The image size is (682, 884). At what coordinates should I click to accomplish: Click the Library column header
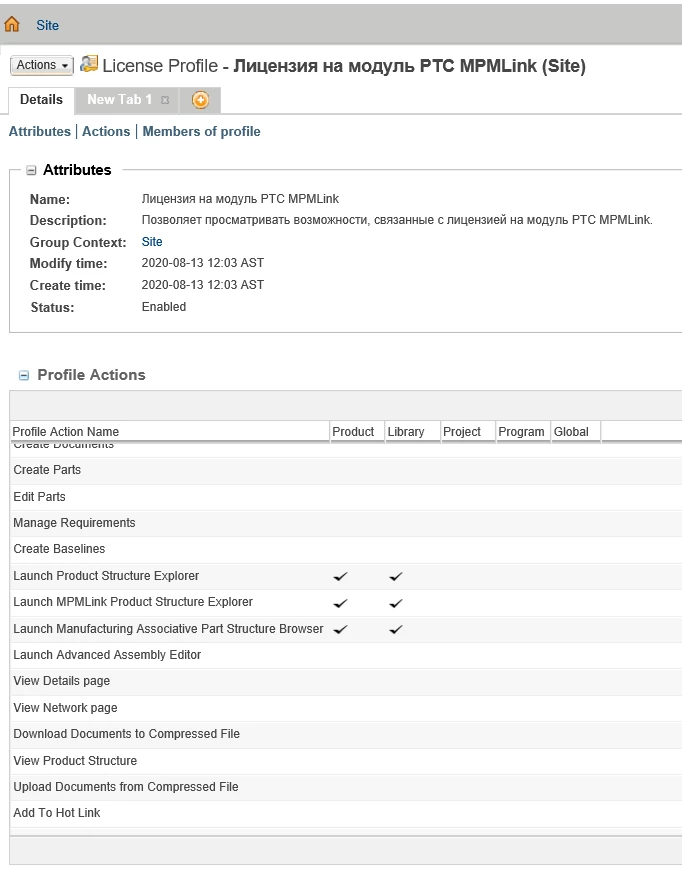(x=412, y=432)
